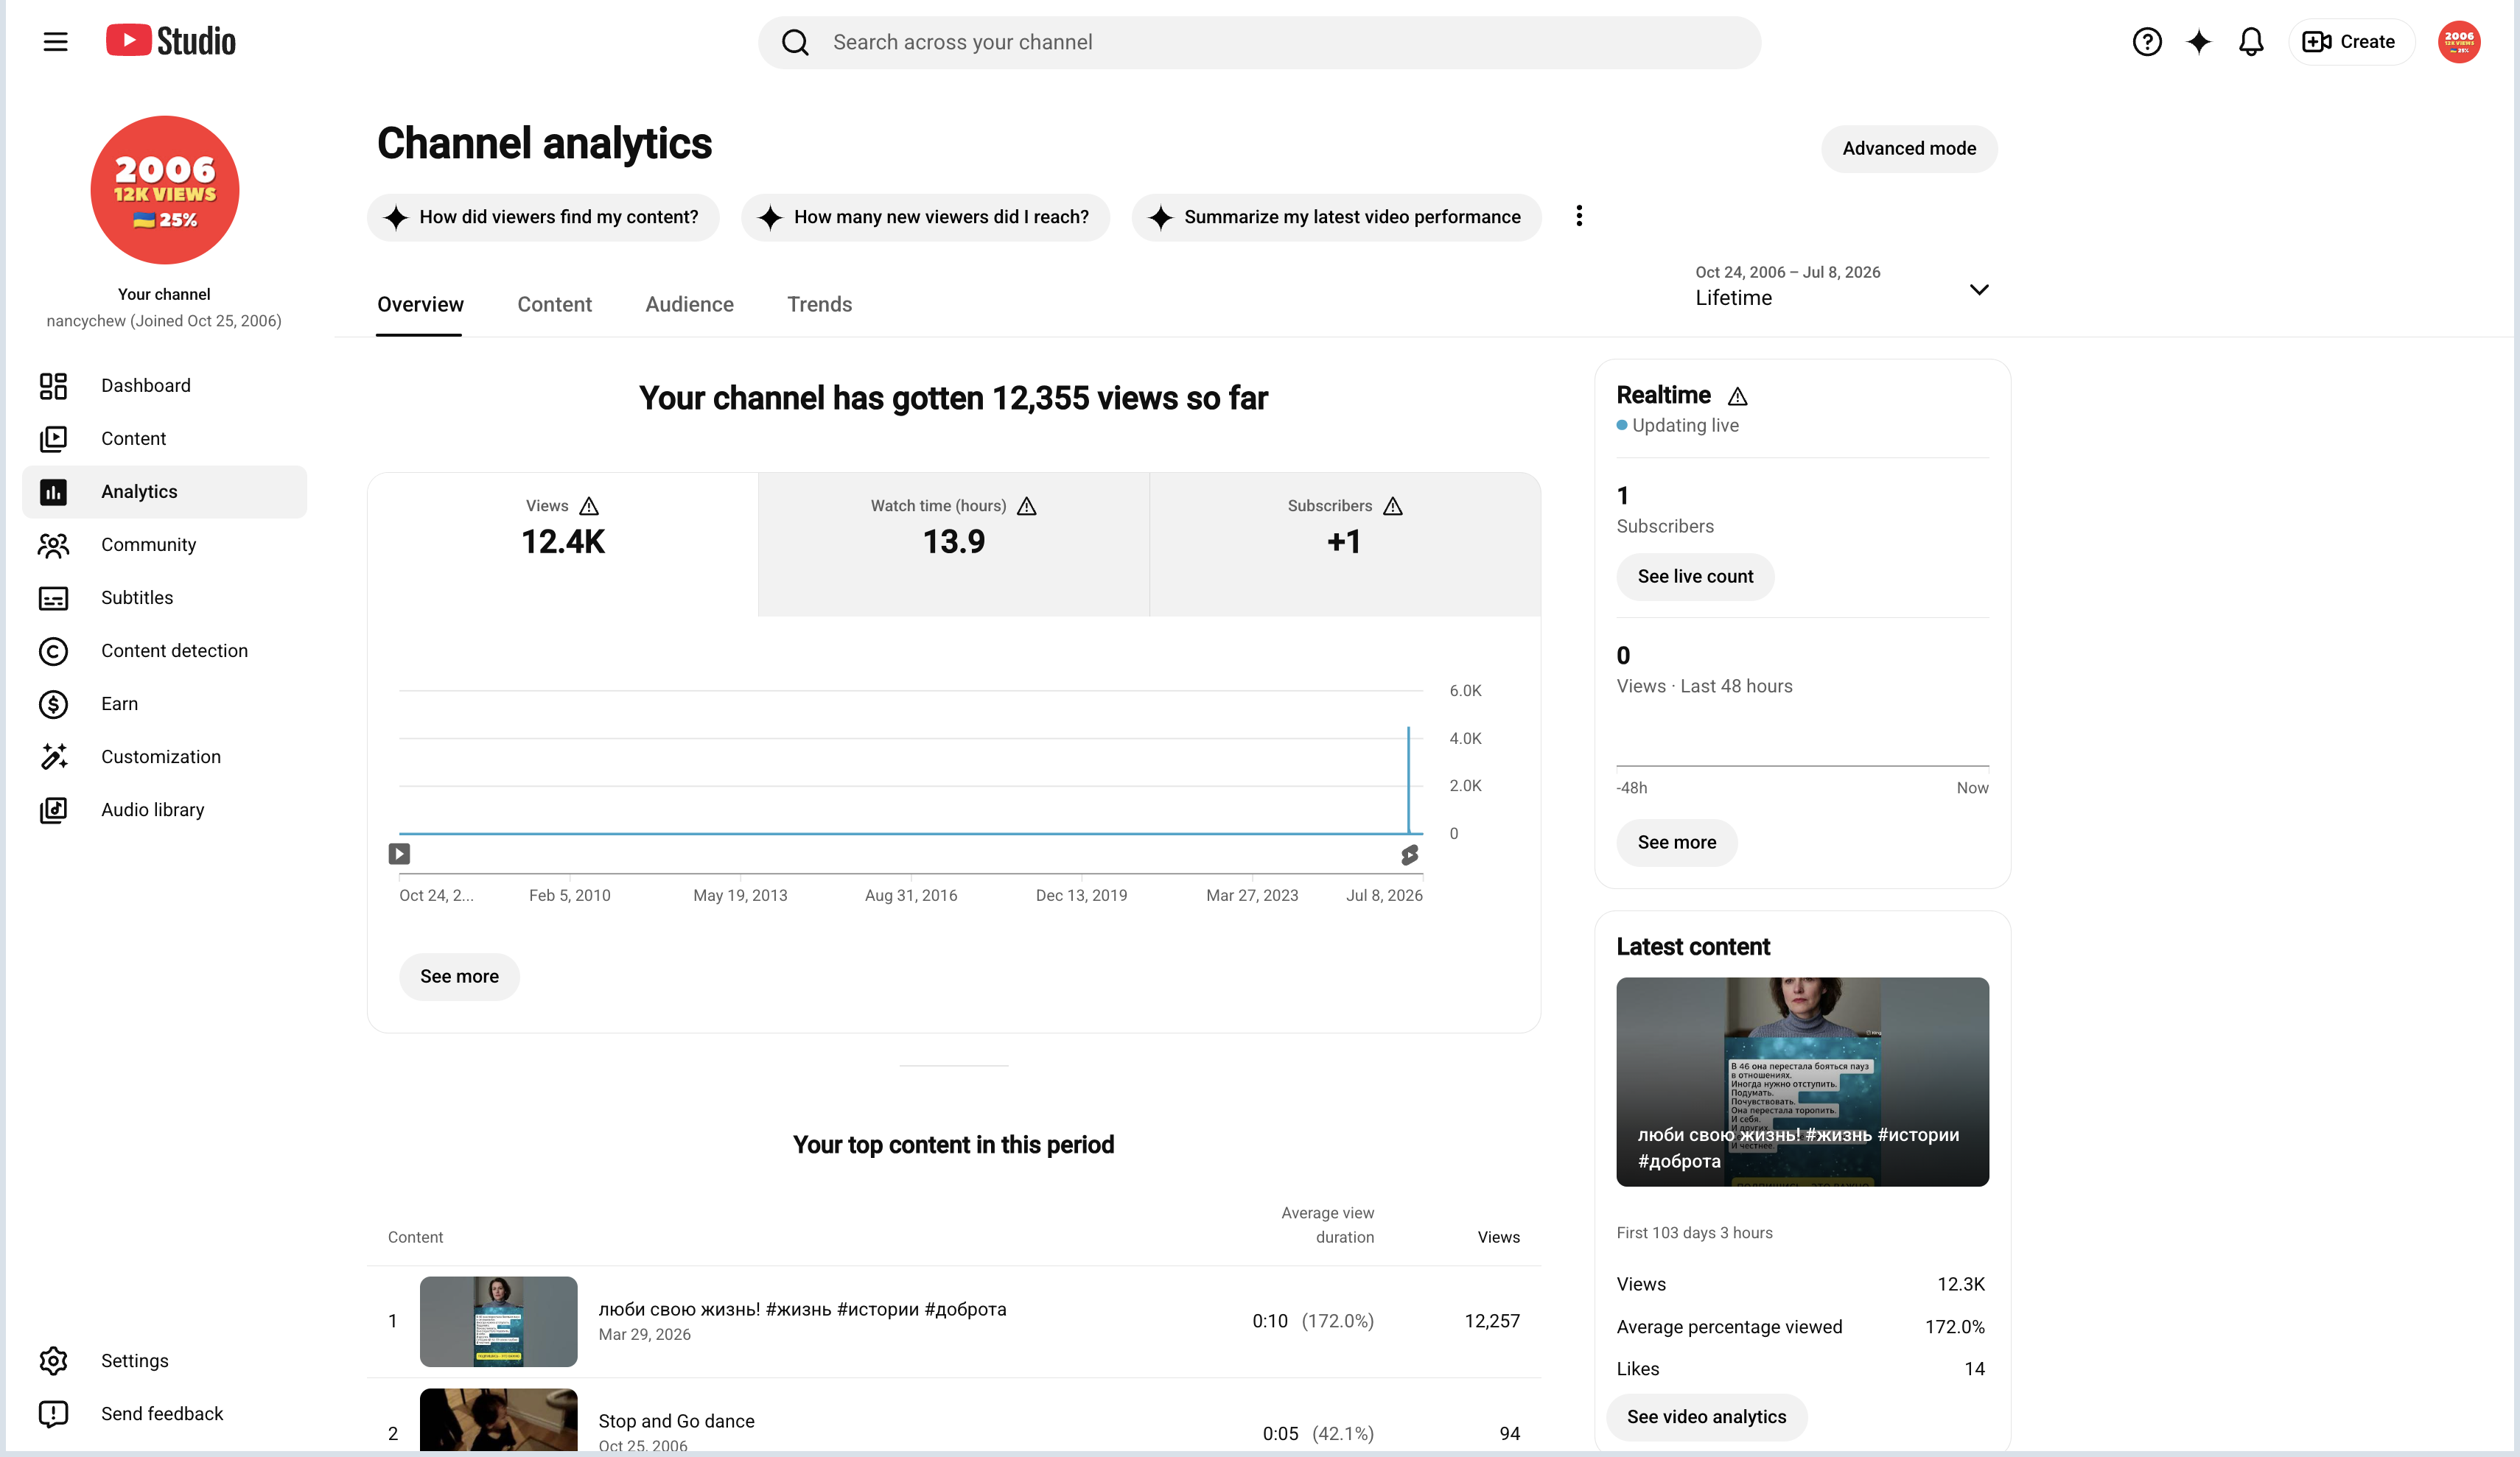Click the YouTube Studio logo
The width and height of the screenshot is (2520, 1457).
[171, 41]
